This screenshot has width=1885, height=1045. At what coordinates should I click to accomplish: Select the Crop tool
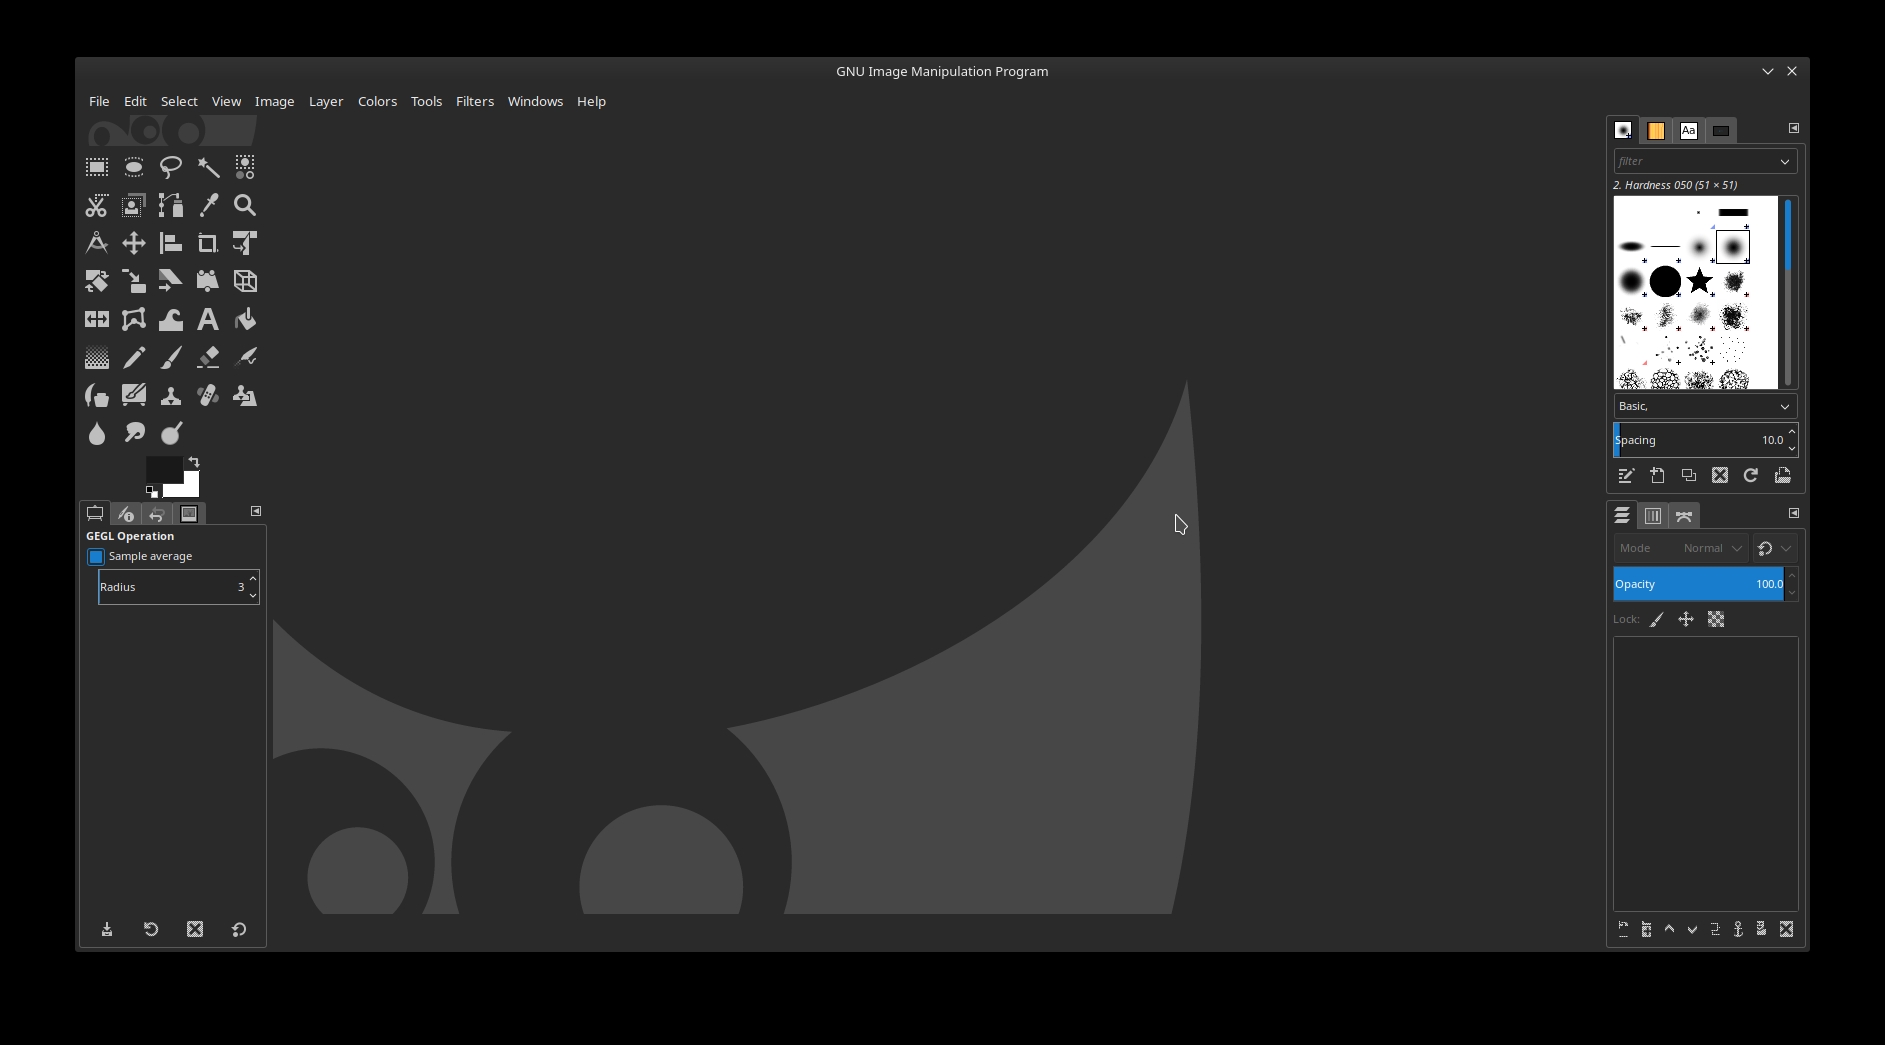click(208, 243)
